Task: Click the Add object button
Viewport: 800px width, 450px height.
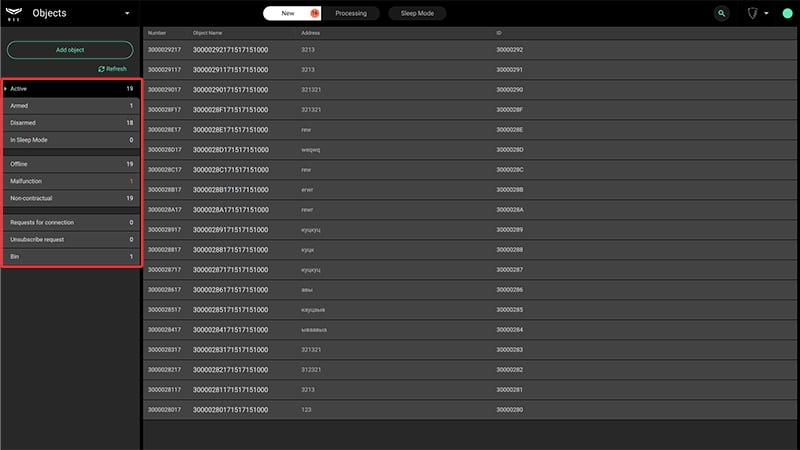Action: (x=70, y=50)
